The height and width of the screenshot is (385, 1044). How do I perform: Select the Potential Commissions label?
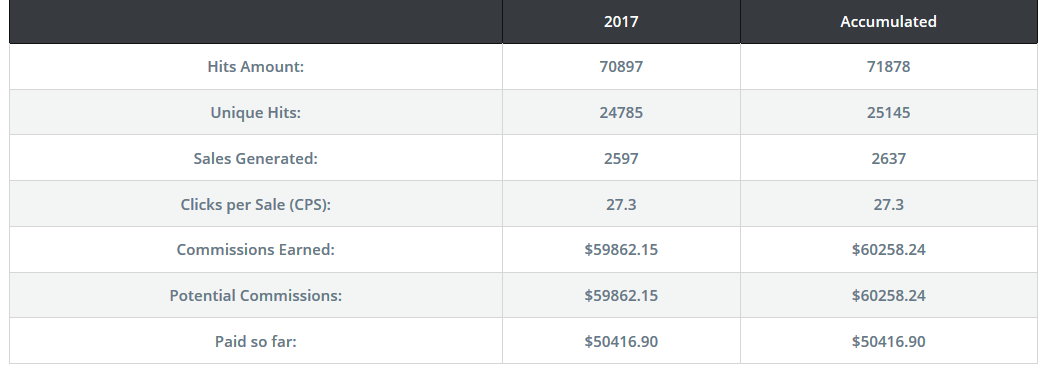tap(256, 296)
